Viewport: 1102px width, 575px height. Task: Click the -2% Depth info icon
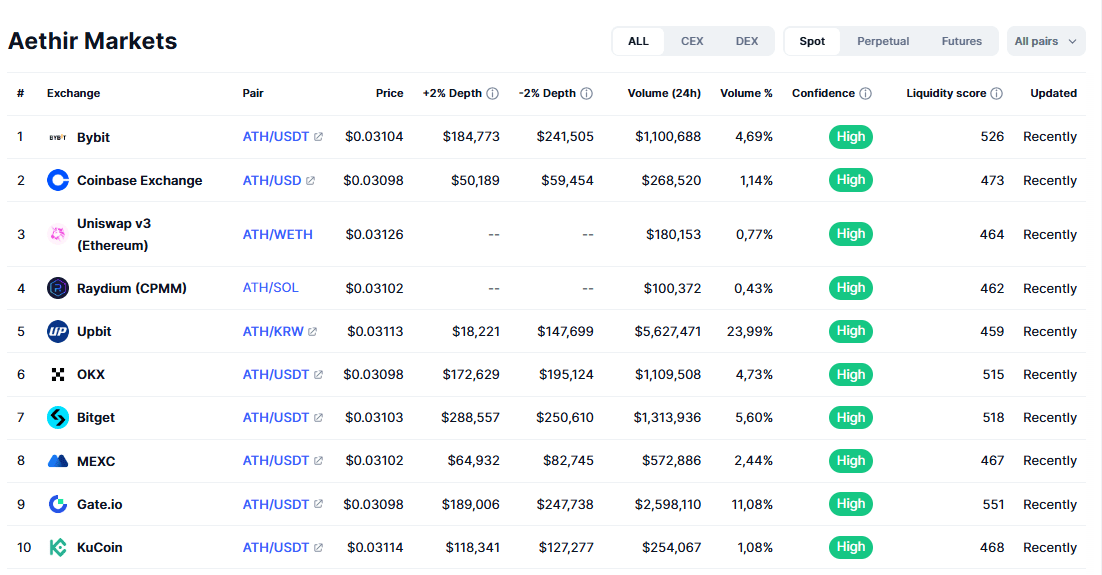click(586, 93)
